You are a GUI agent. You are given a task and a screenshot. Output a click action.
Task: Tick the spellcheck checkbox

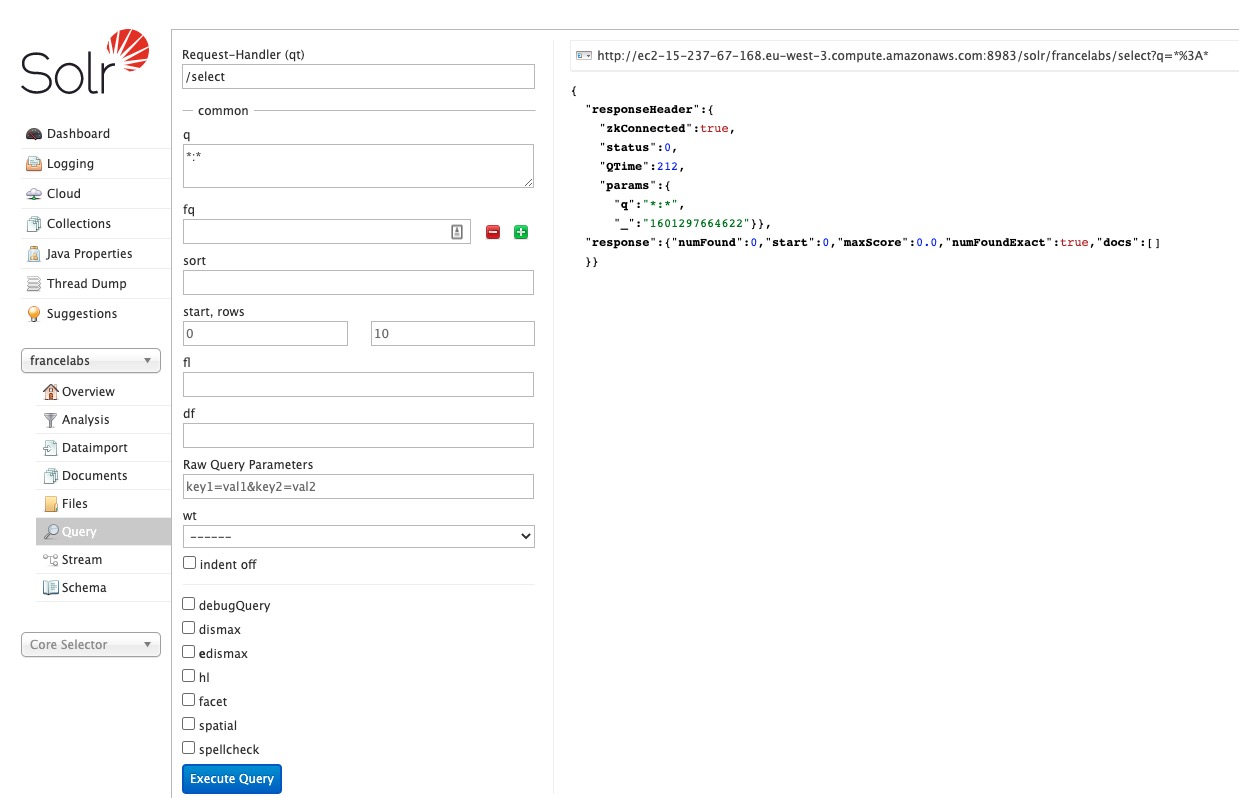click(189, 749)
